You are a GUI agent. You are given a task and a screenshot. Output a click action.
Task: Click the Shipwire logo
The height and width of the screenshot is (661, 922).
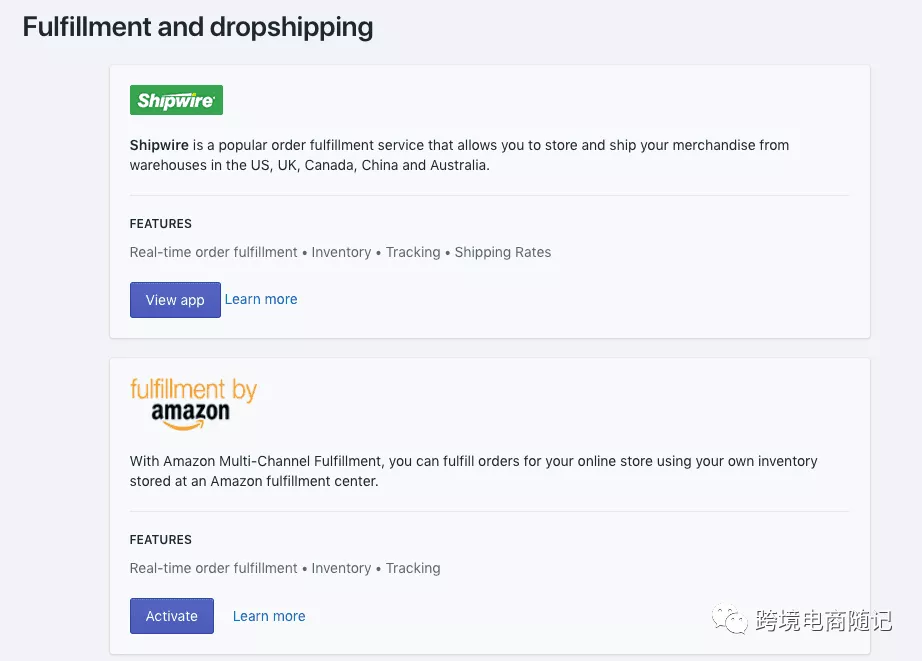click(176, 100)
